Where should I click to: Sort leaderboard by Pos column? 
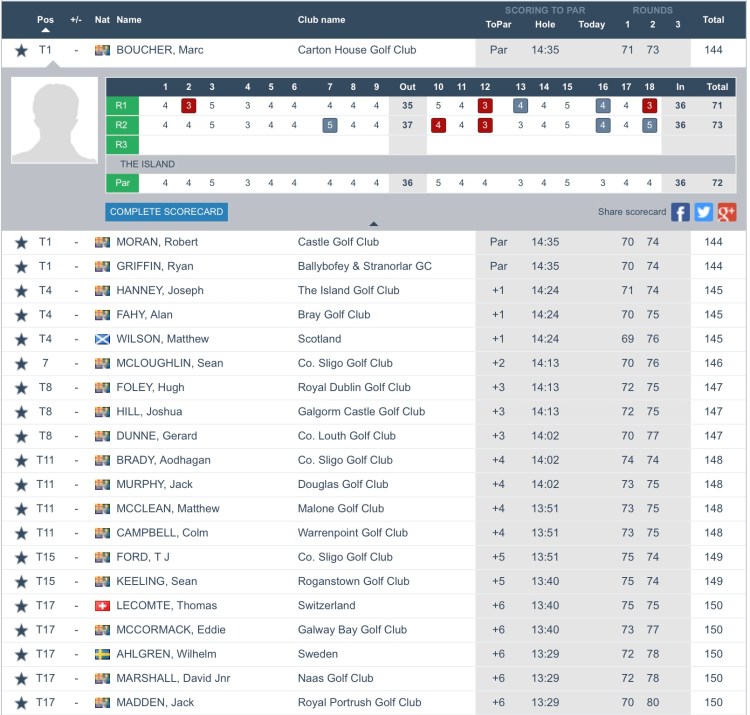point(45,19)
